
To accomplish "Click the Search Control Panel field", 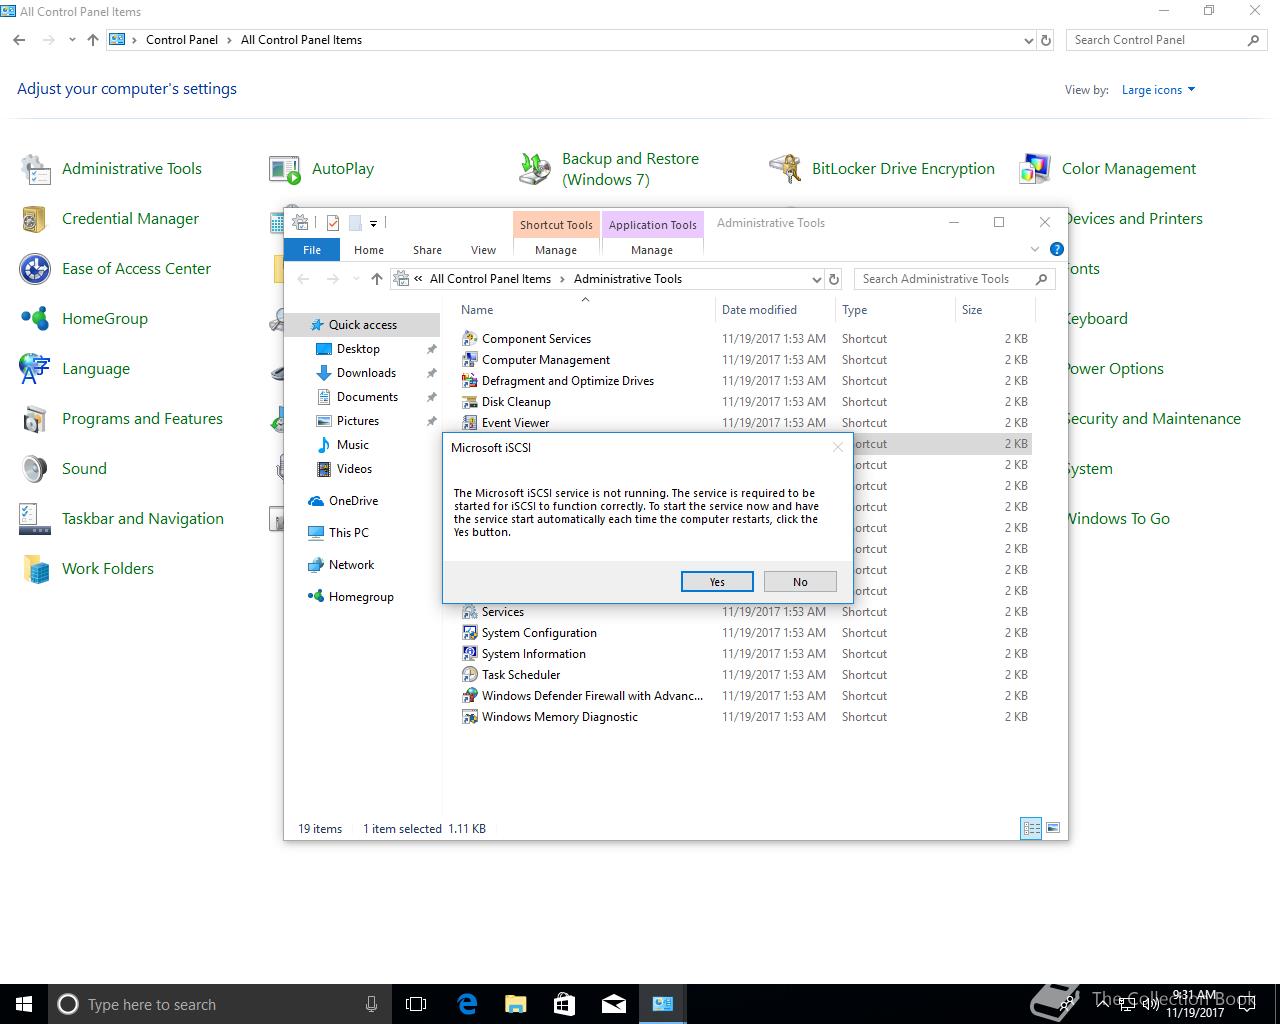I will click(x=1166, y=40).
